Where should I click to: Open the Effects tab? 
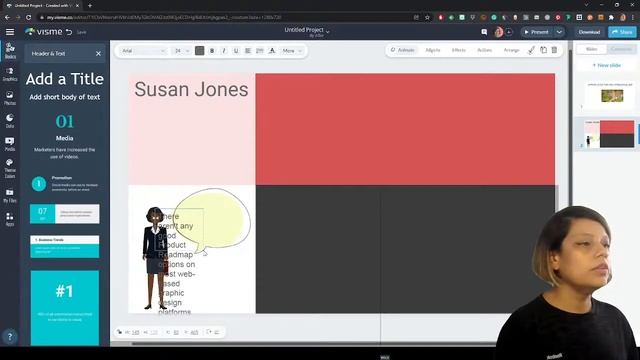[x=458, y=50]
